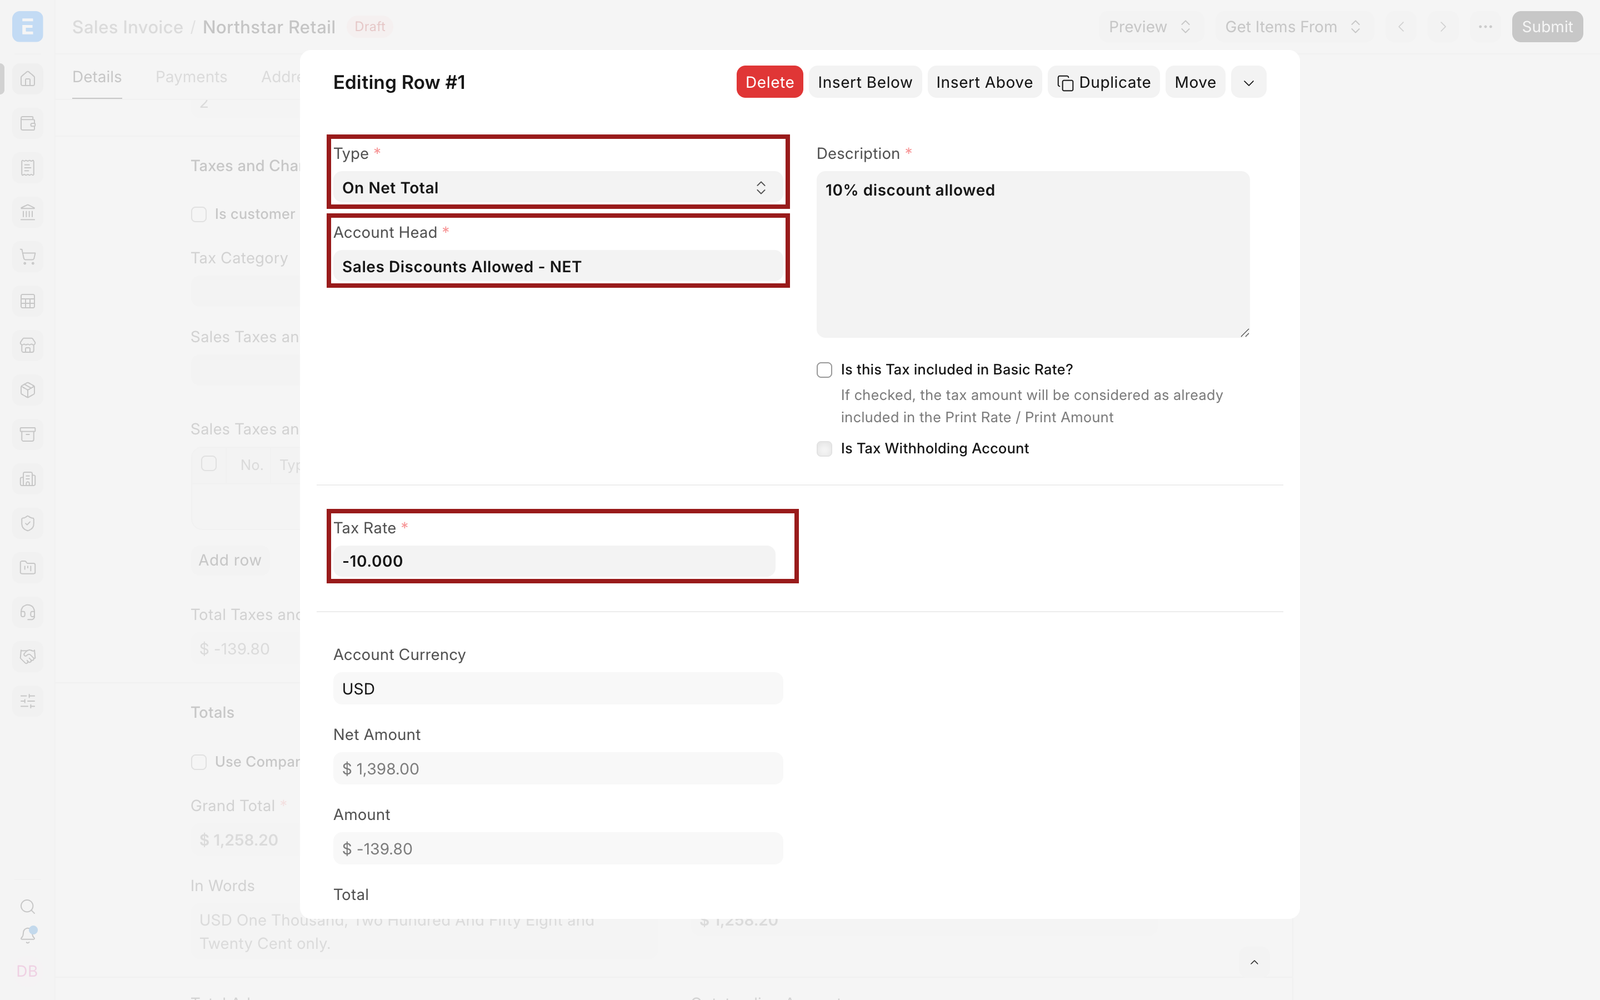
Task: Click the Home icon in the sidebar
Action: [28, 78]
